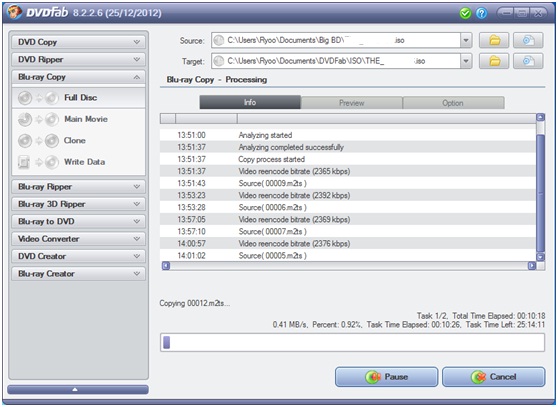Switch to the Preview tab

point(352,103)
